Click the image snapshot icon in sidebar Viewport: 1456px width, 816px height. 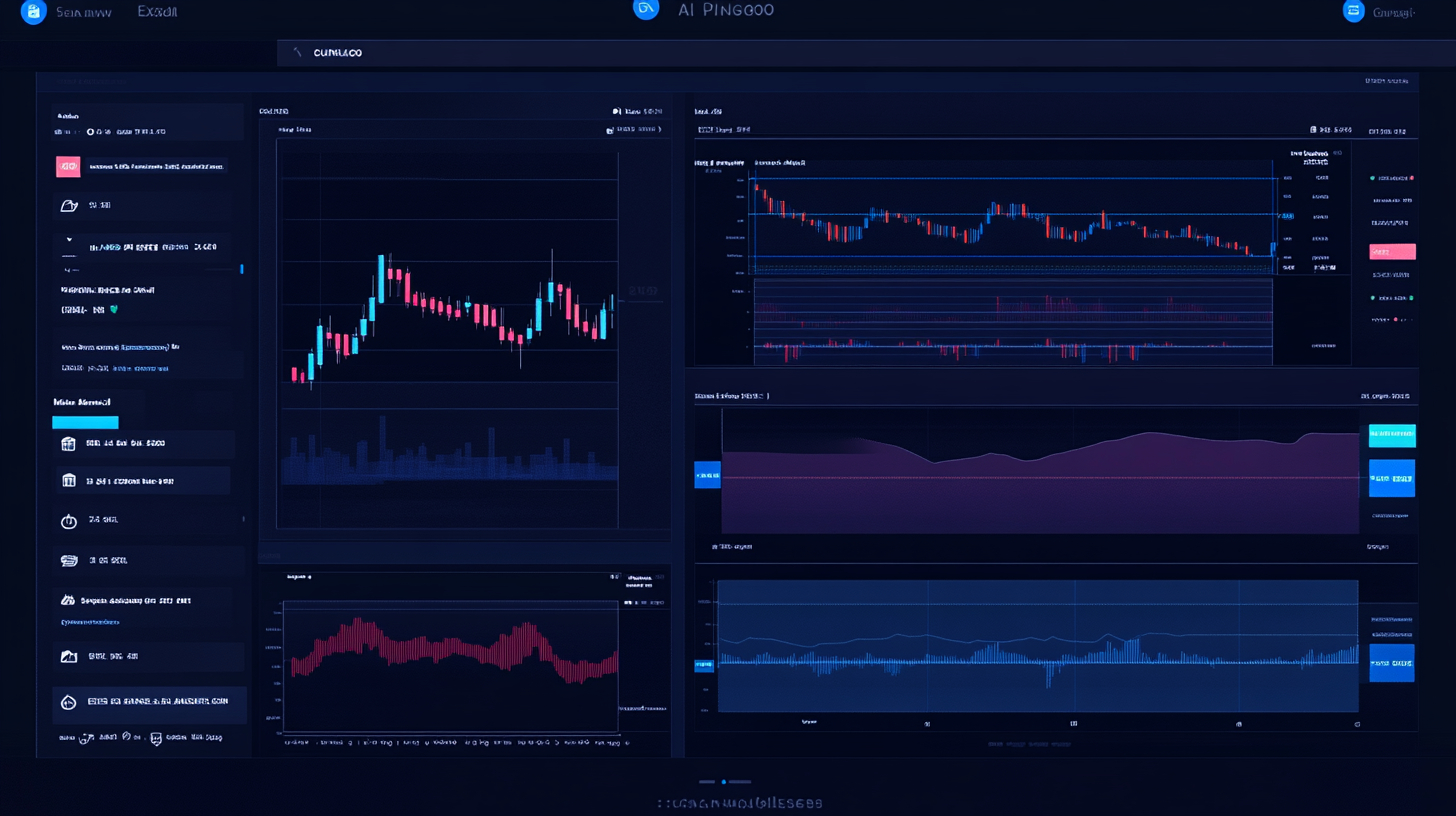point(68,656)
